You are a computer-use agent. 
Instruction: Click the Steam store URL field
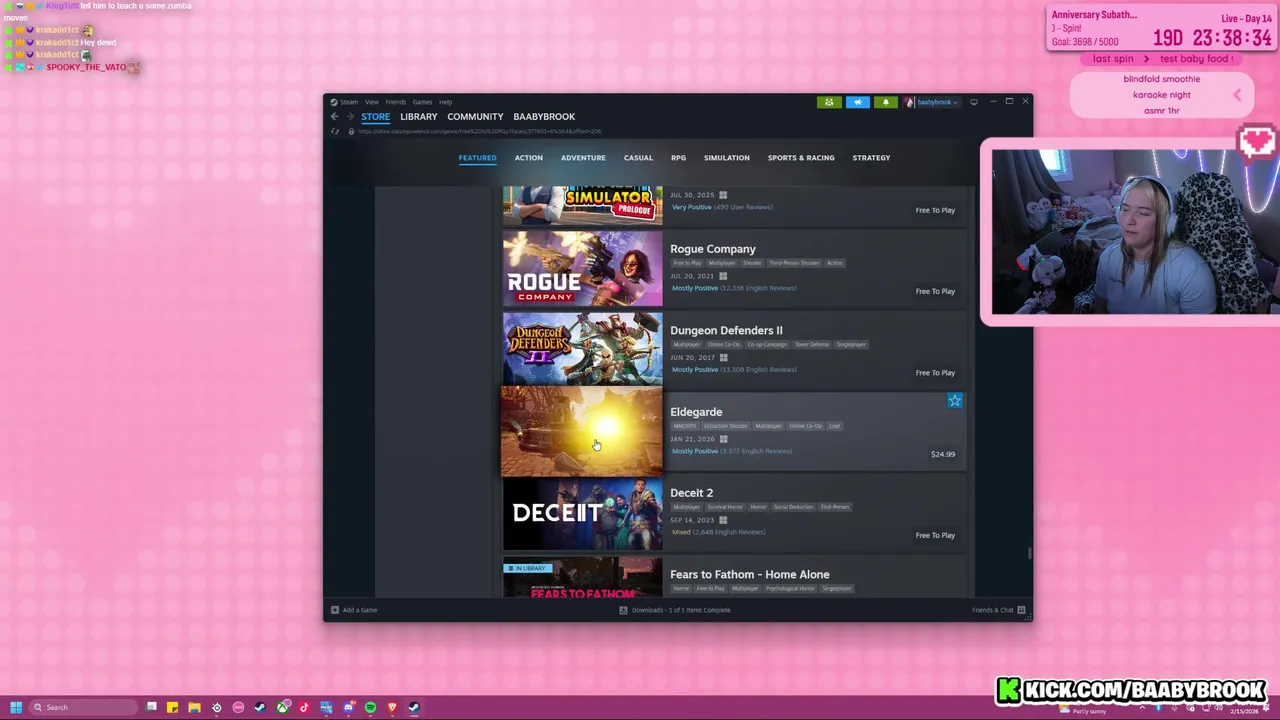click(x=480, y=131)
